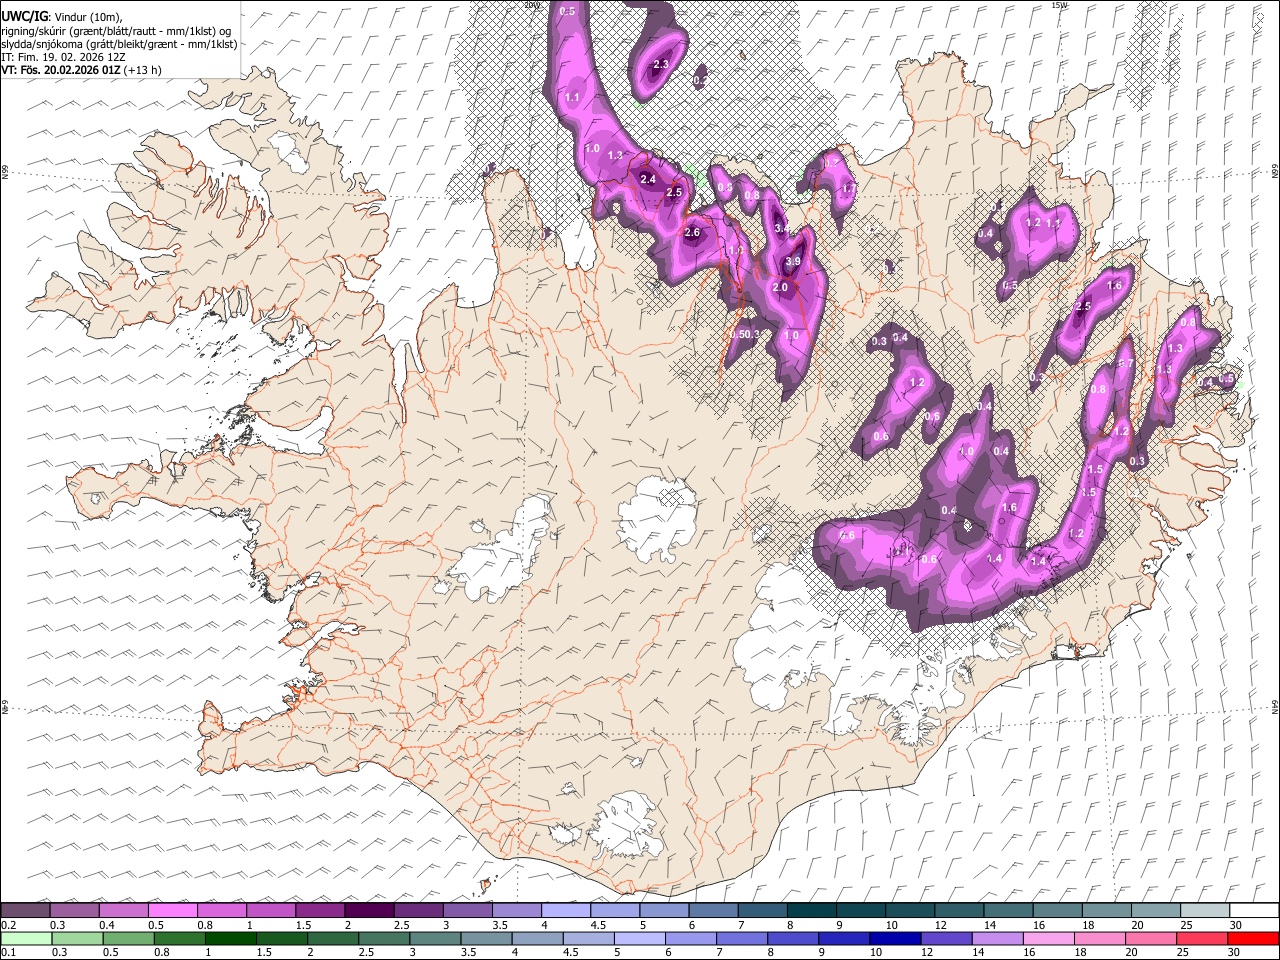Select the 'VT: Fös. 20.02.2026 01Z' valid time
Image resolution: width=1280 pixels, height=960 pixels.
pos(61,71)
